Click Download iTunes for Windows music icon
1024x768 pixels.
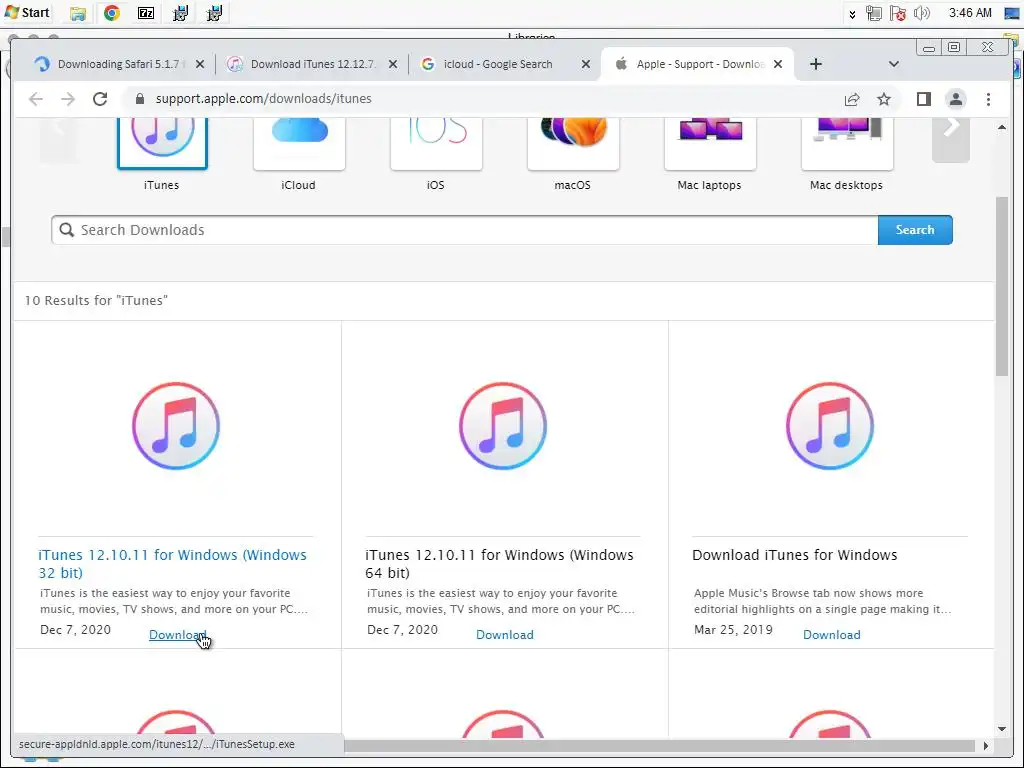click(830, 426)
